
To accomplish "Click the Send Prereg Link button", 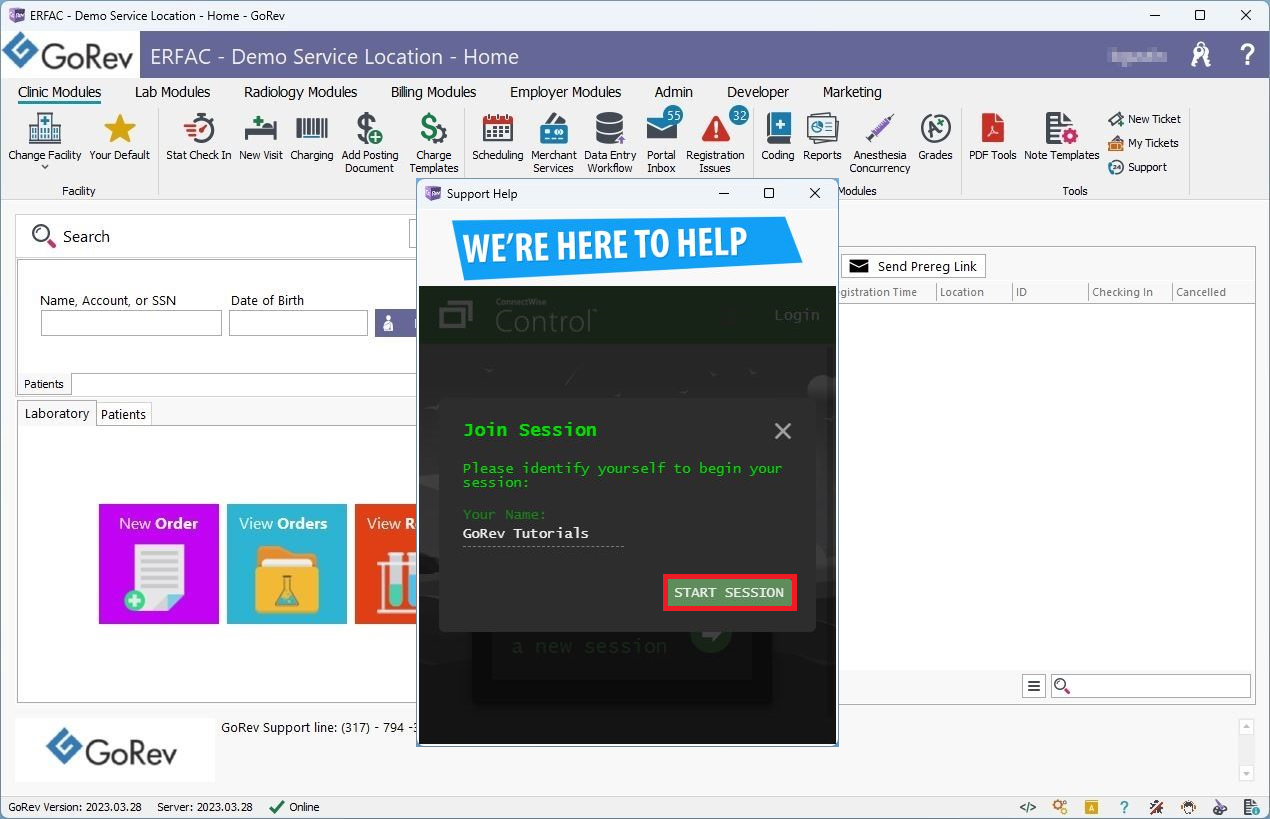I will coord(913,266).
